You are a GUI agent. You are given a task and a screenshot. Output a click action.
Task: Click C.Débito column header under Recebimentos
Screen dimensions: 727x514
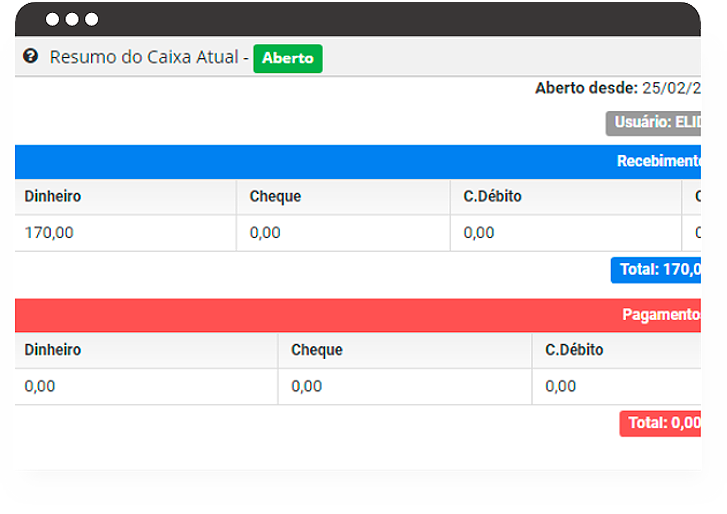click(x=492, y=196)
